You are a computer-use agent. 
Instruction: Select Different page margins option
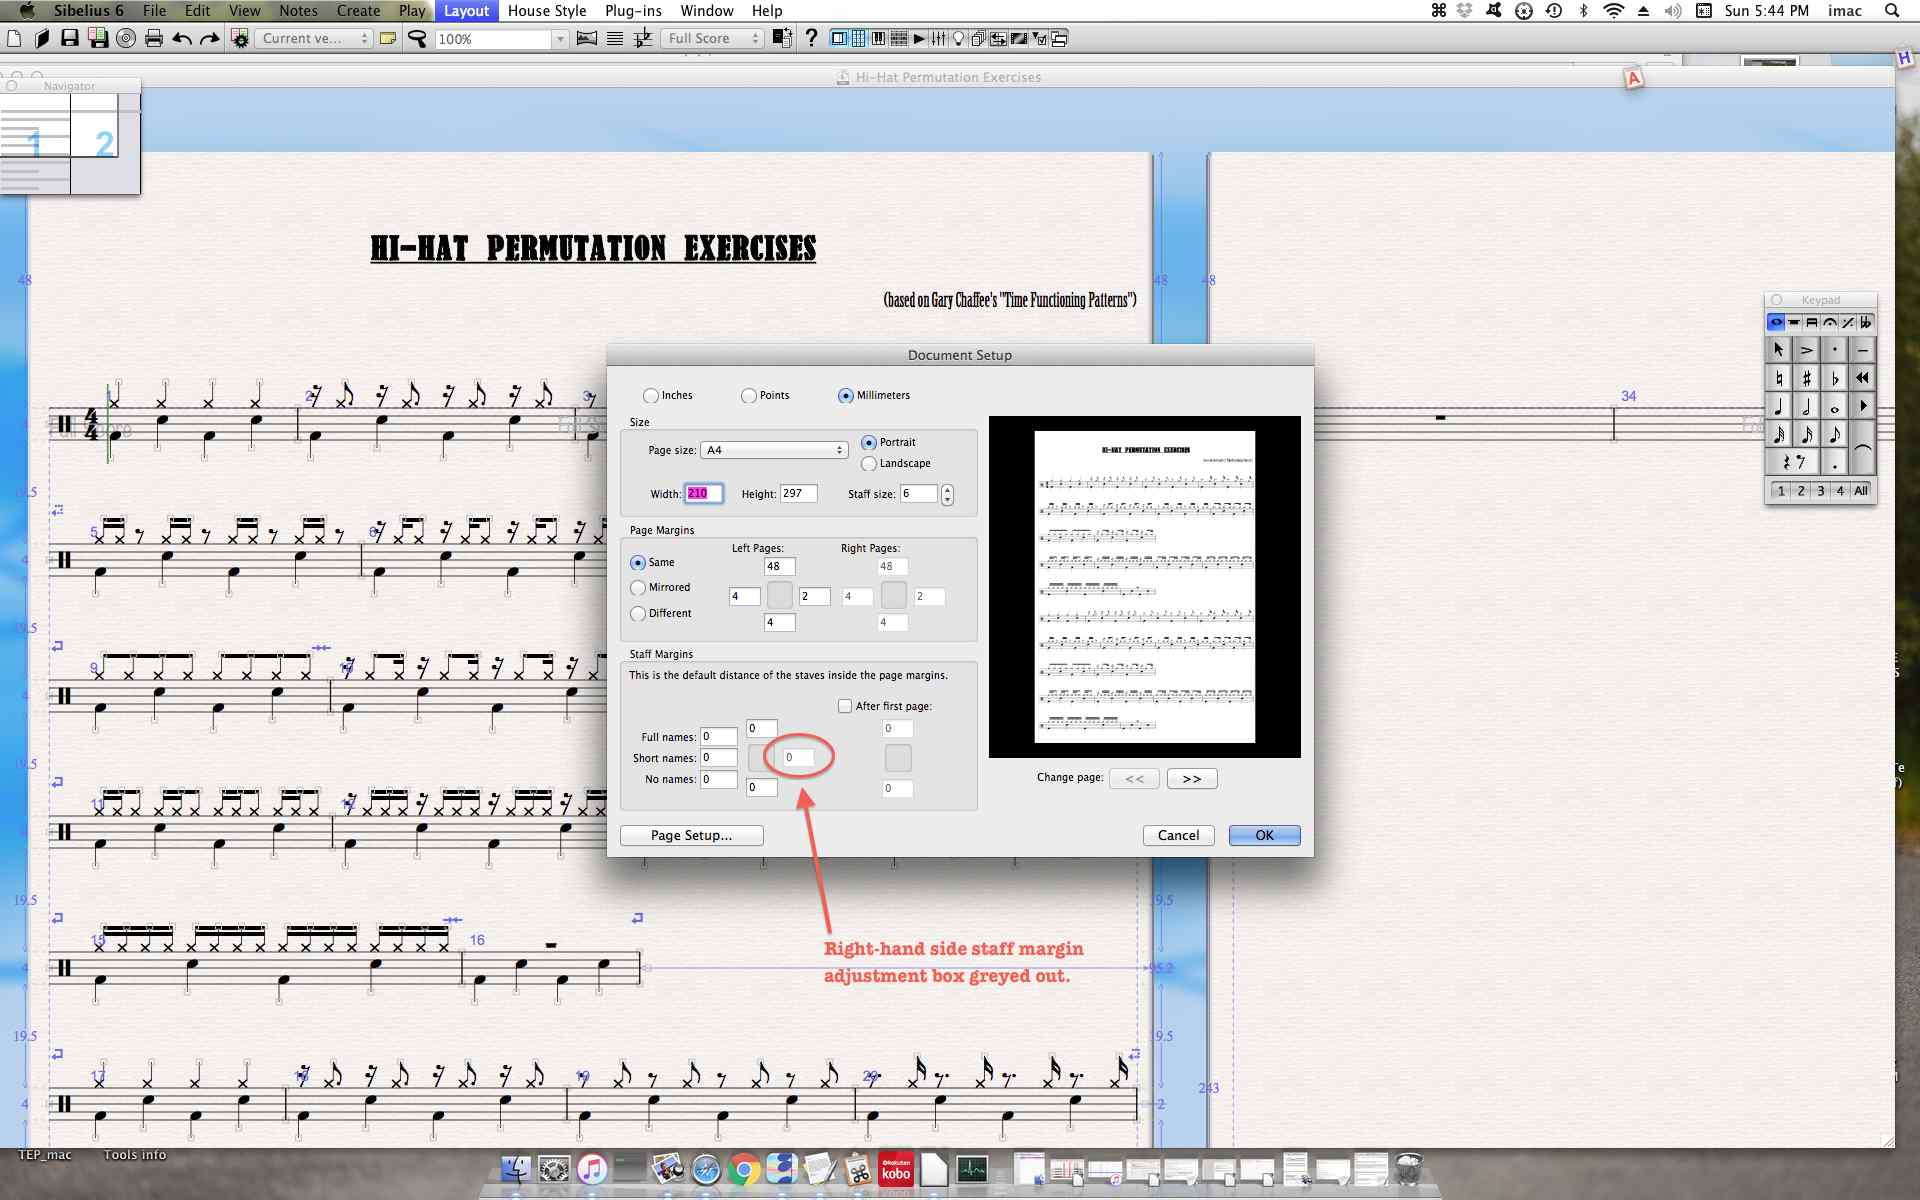(x=638, y=613)
